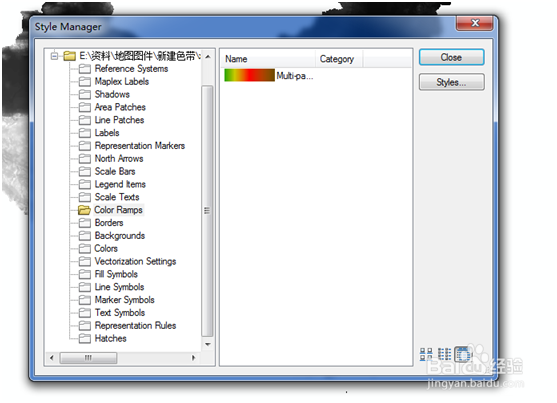
Task: Click the Backgrounds folder icon
Action: (85, 236)
